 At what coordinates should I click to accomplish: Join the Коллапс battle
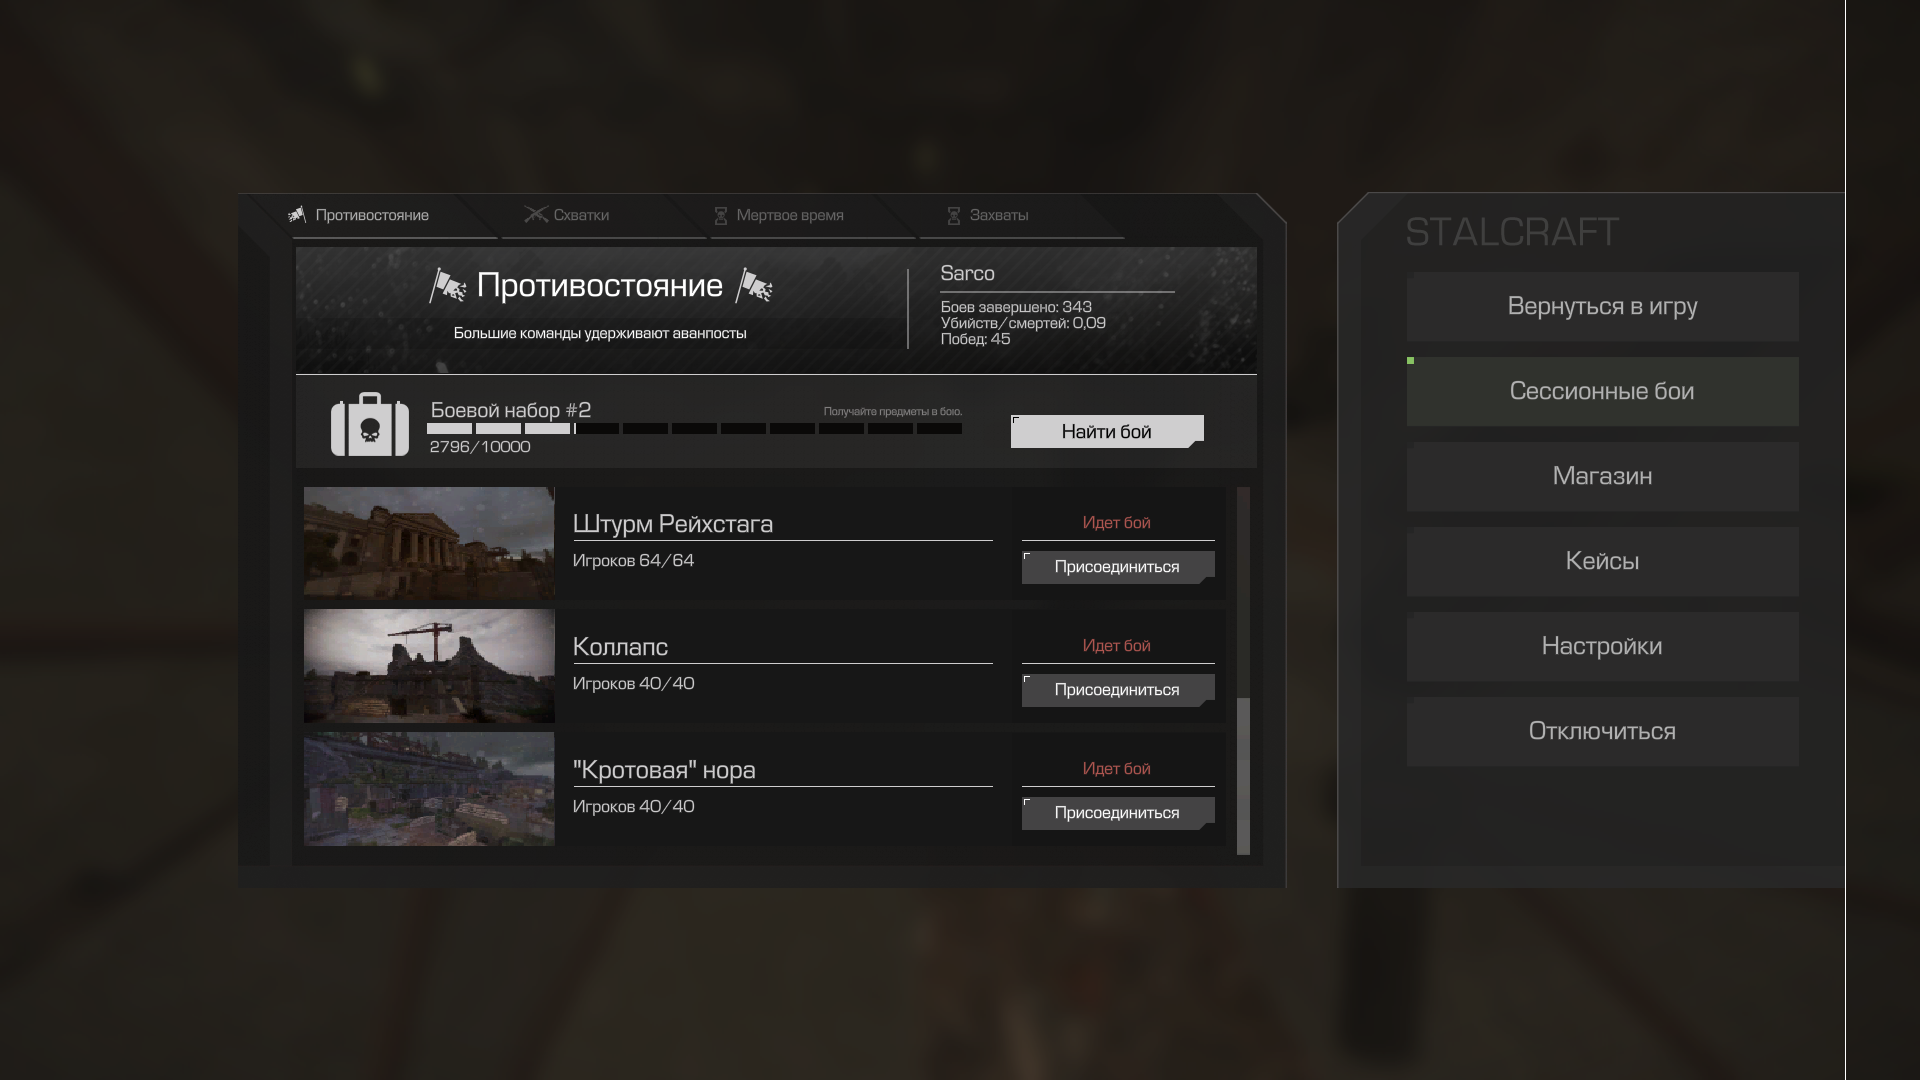point(1118,690)
